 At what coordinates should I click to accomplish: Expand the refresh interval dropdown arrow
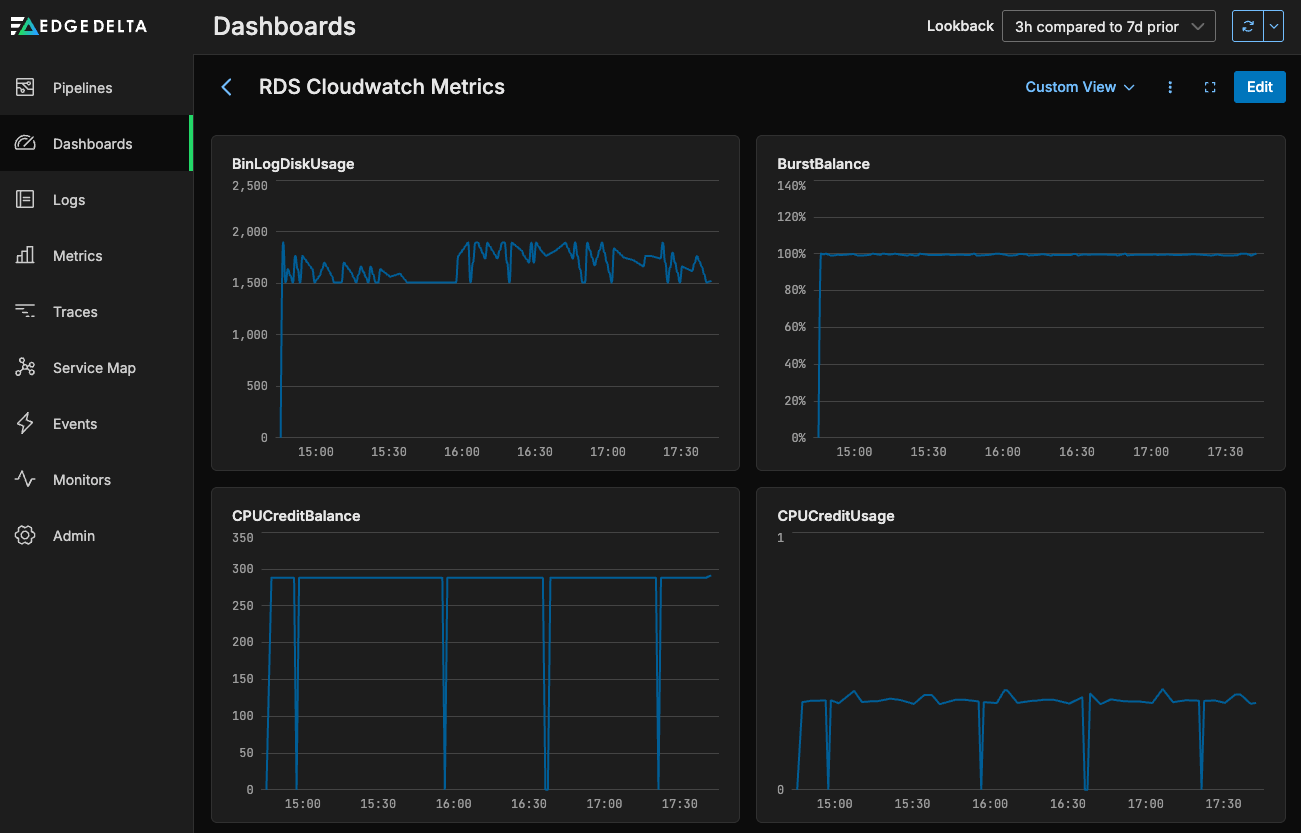1274,27
